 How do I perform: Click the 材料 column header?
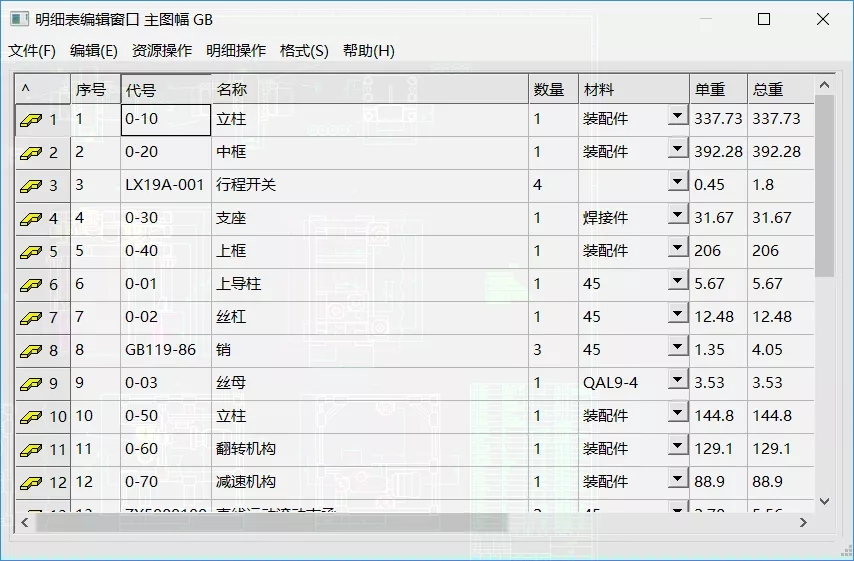click(x=633, y=89)
